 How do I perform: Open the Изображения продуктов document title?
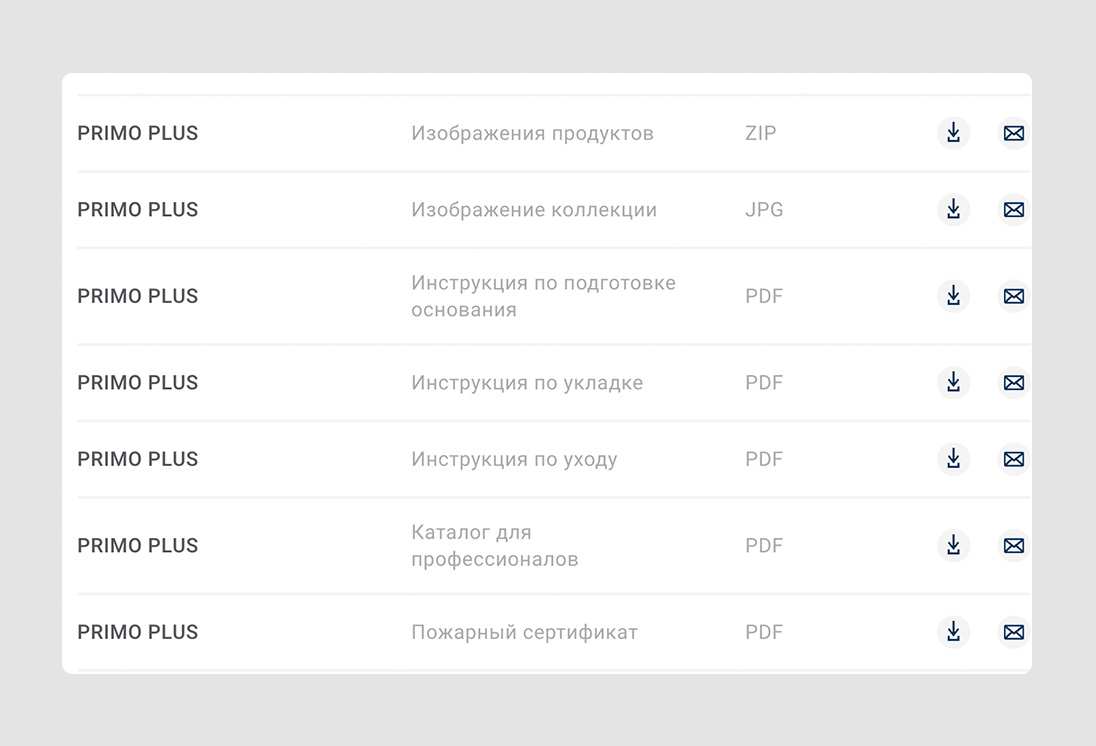pyautogui.click(x=532, y=134)
